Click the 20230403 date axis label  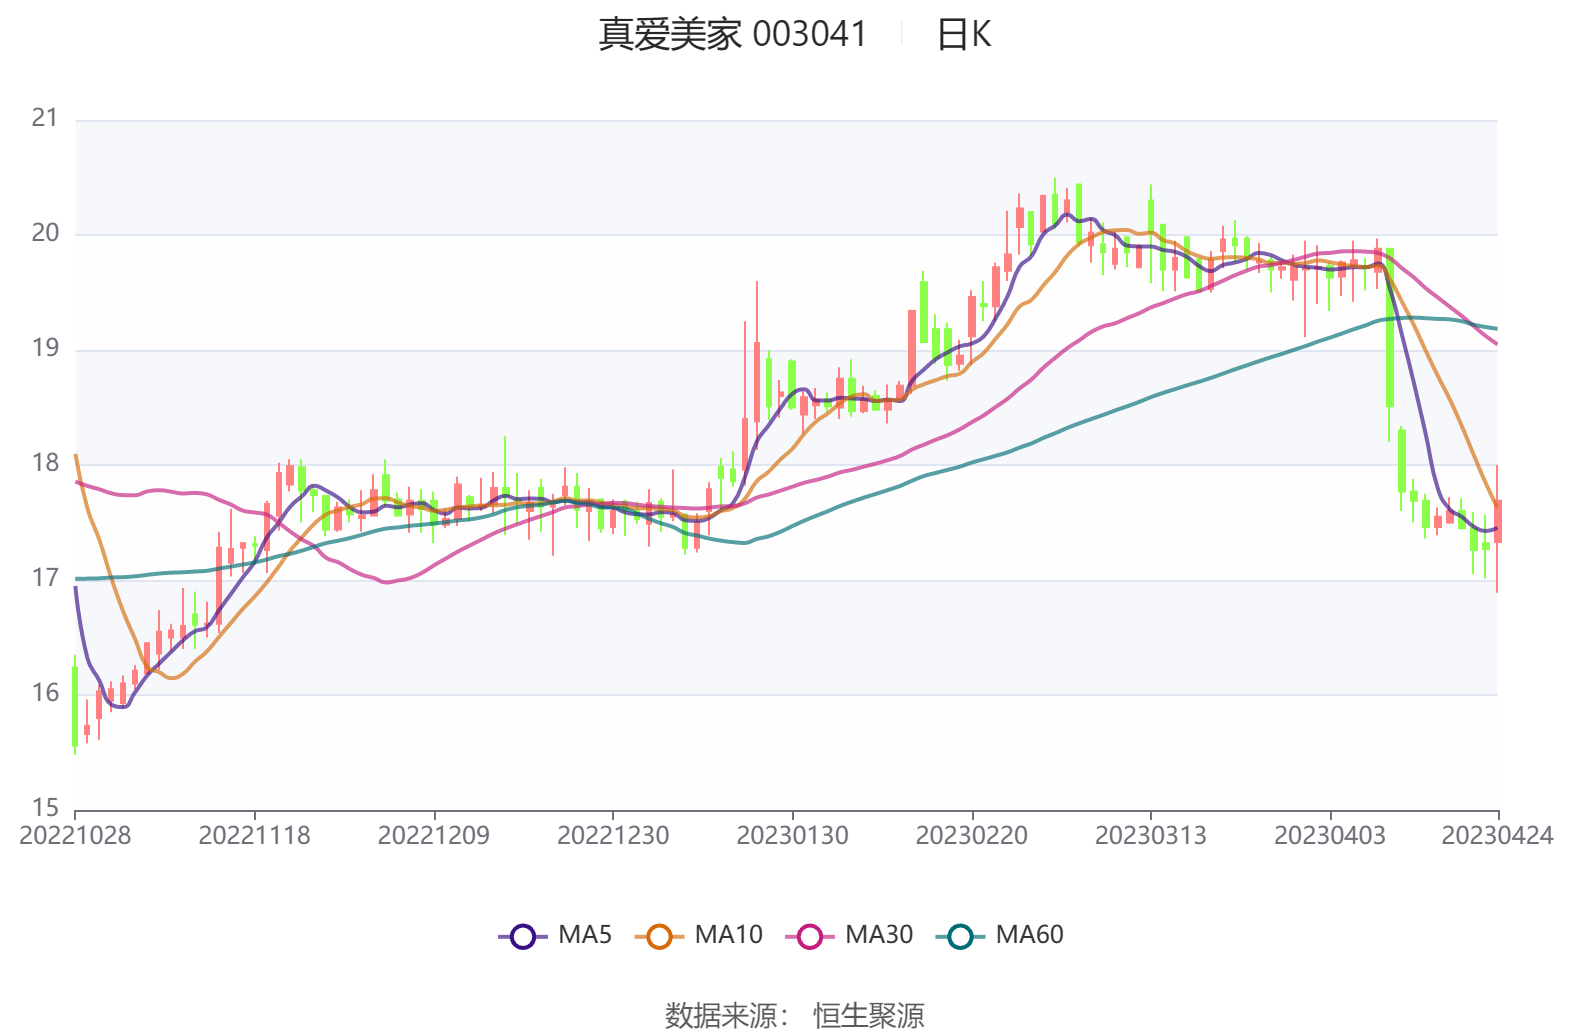pos(1329,836)
